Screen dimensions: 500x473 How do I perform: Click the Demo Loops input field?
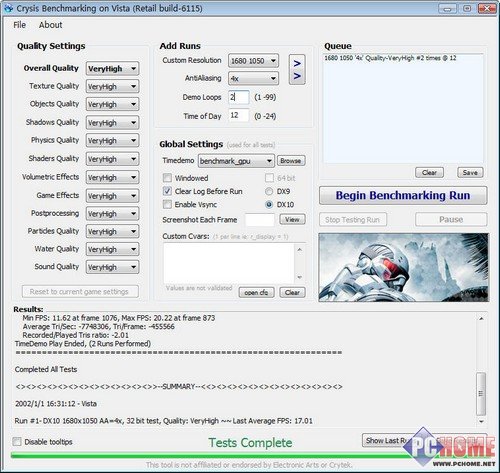click(239, 97)
